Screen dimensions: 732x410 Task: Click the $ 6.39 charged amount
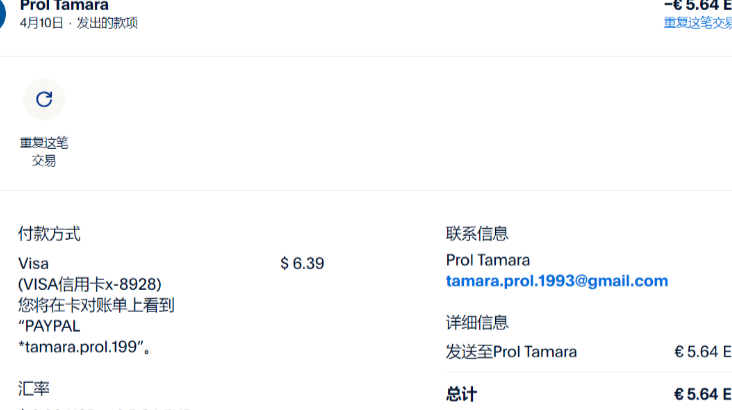point(302,263)
